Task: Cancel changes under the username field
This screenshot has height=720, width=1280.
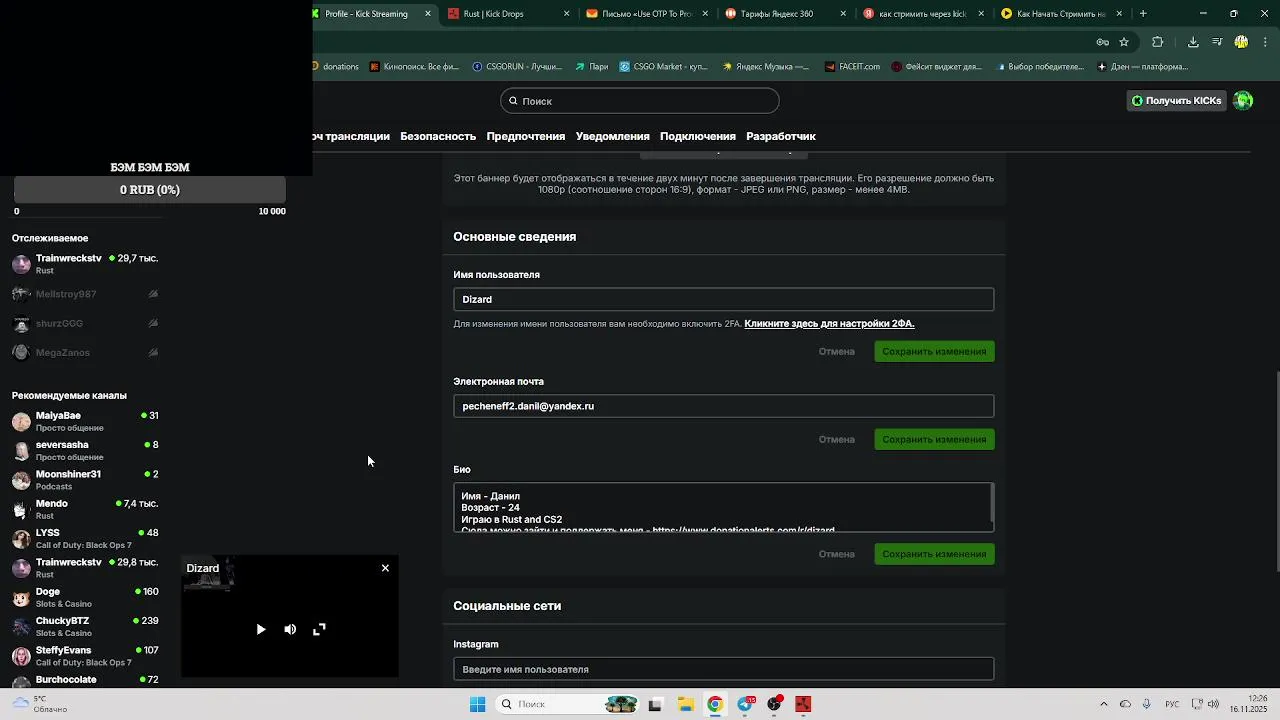Action: [x=837, y=351]
